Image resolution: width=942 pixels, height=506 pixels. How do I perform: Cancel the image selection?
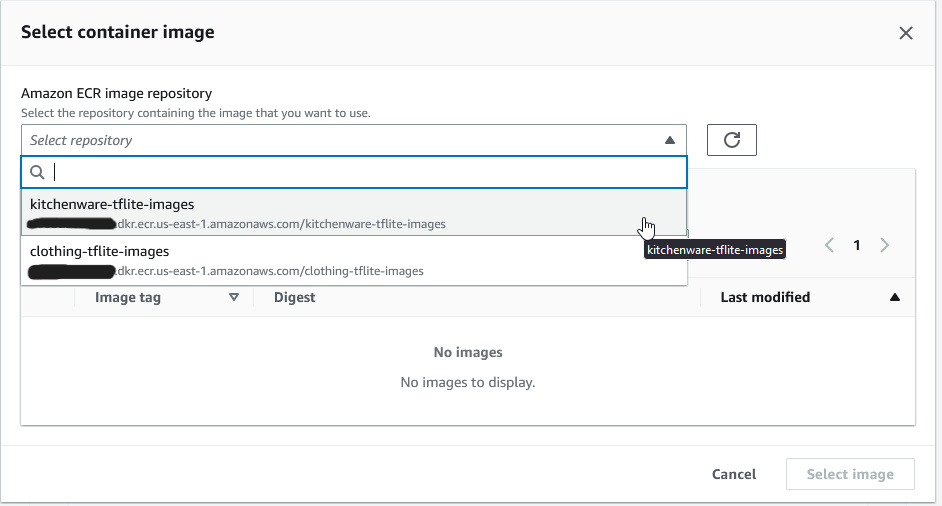tap(734, 474)
